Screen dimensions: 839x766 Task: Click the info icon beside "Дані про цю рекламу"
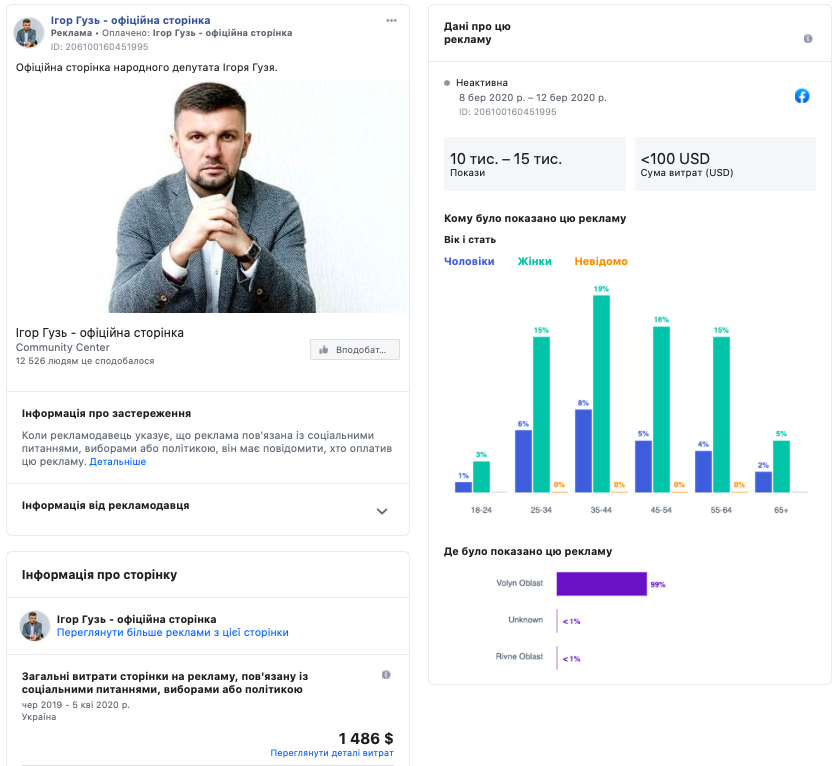click(x=808, y=38)
